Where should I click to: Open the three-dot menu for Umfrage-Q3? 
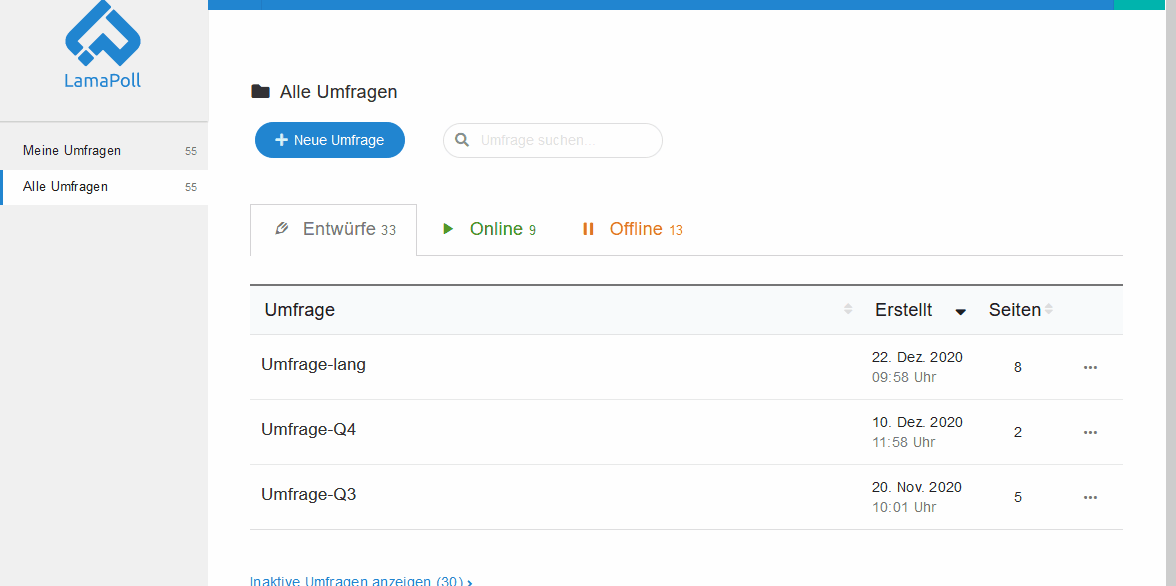click(1090, 497)
